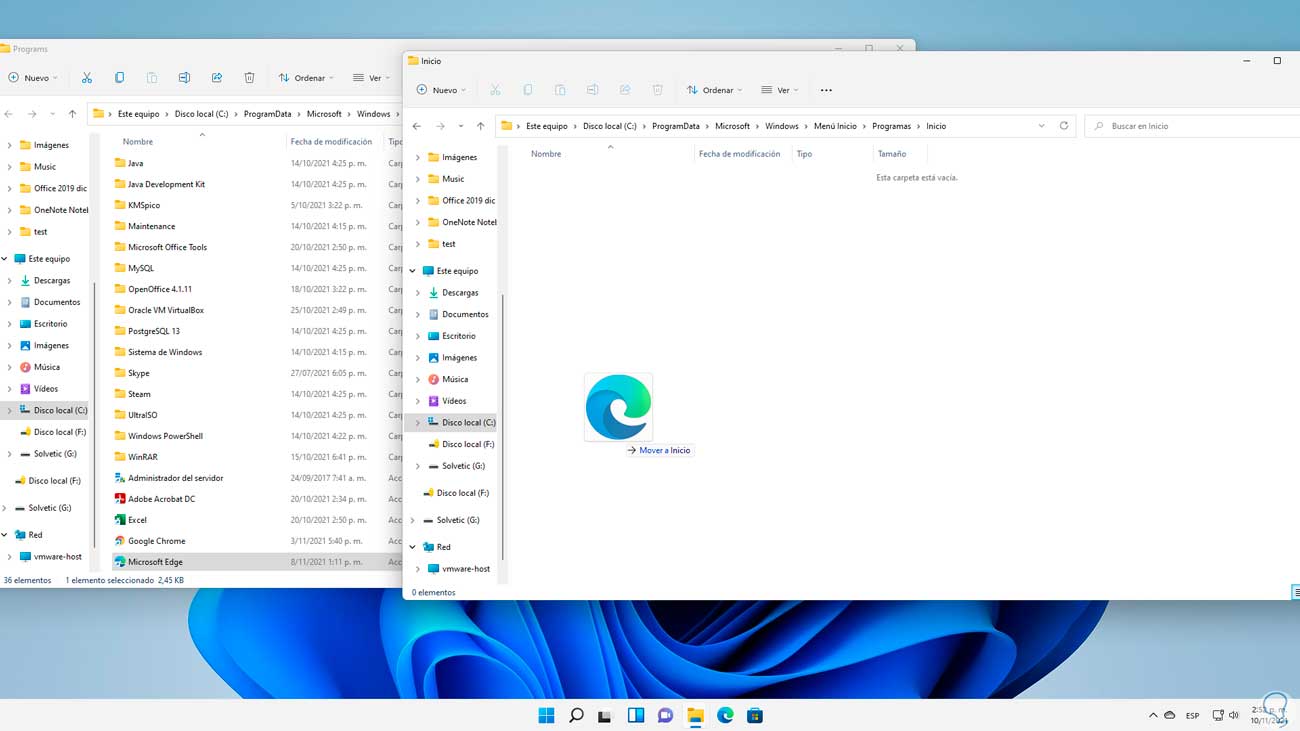Open the Nuevo dropdown in the Inicio window

pos(441,90)
